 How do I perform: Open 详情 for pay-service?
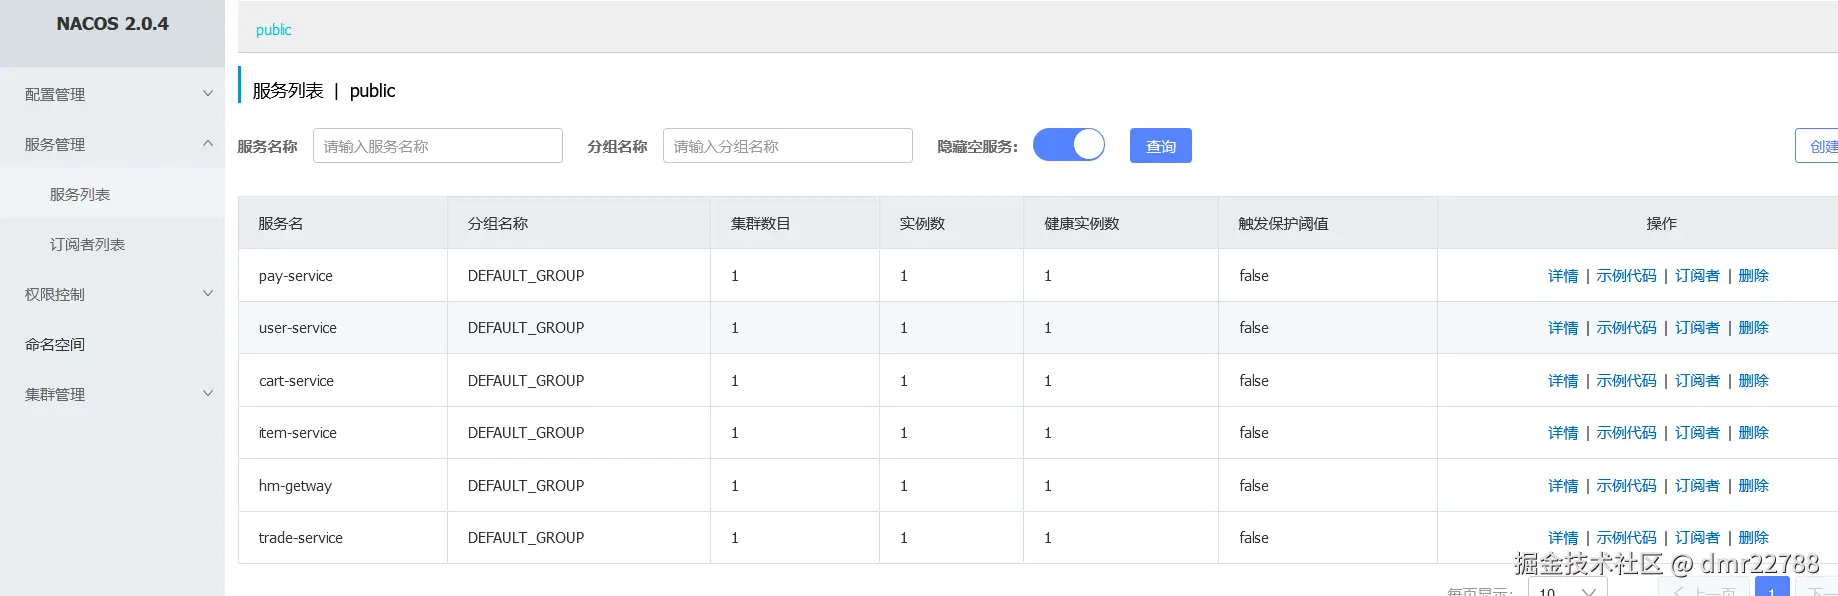pyautogui.click(x=1562, y=276)
